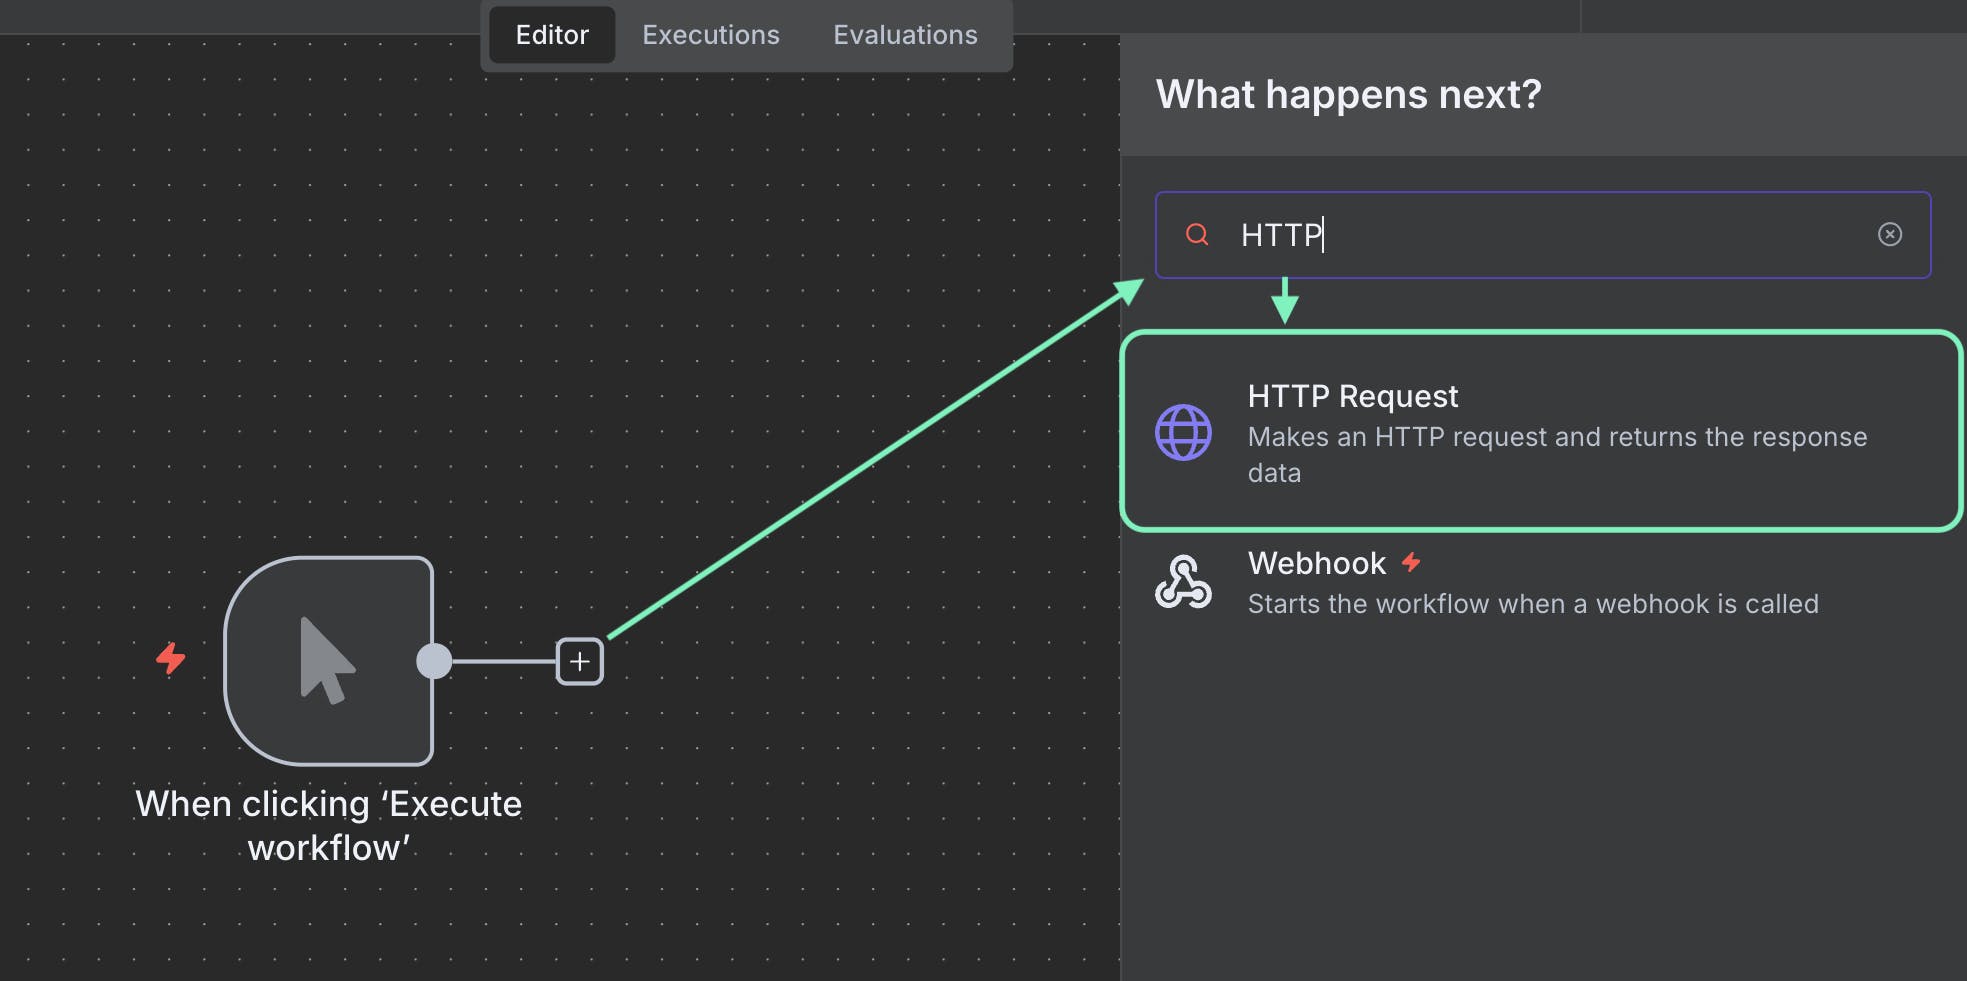Viewport: 1967px width, 981px height.
Task: Click the plus icon to add a node
Action: 579,661
